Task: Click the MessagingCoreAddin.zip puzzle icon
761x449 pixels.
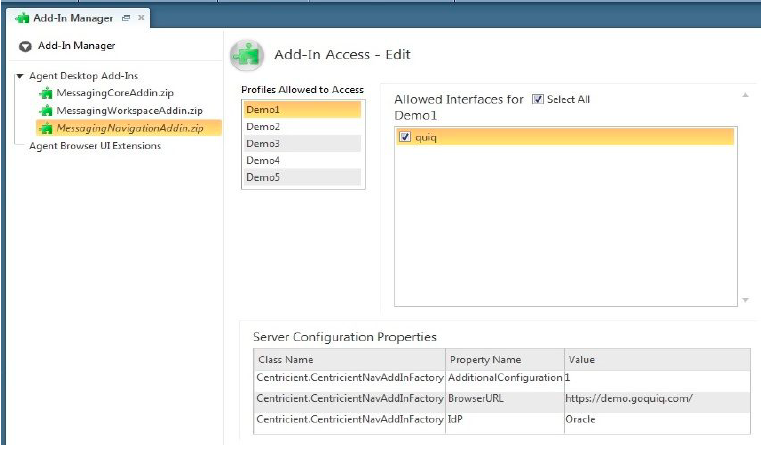Action: pyautogui.click(x=46, y=93)
